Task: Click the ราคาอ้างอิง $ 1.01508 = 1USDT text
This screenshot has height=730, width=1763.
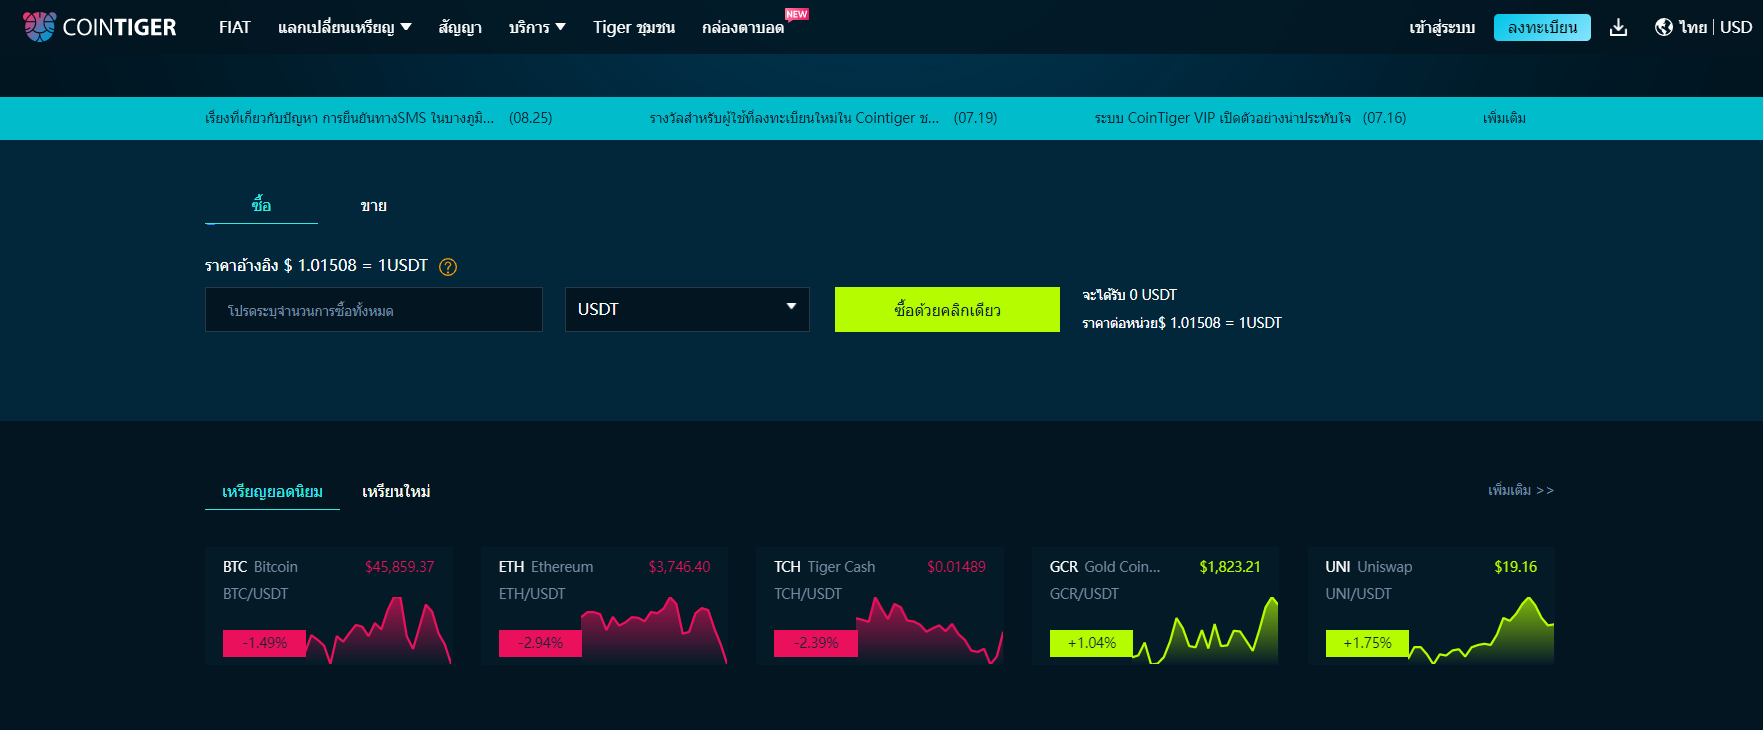Action: [316, 265]
